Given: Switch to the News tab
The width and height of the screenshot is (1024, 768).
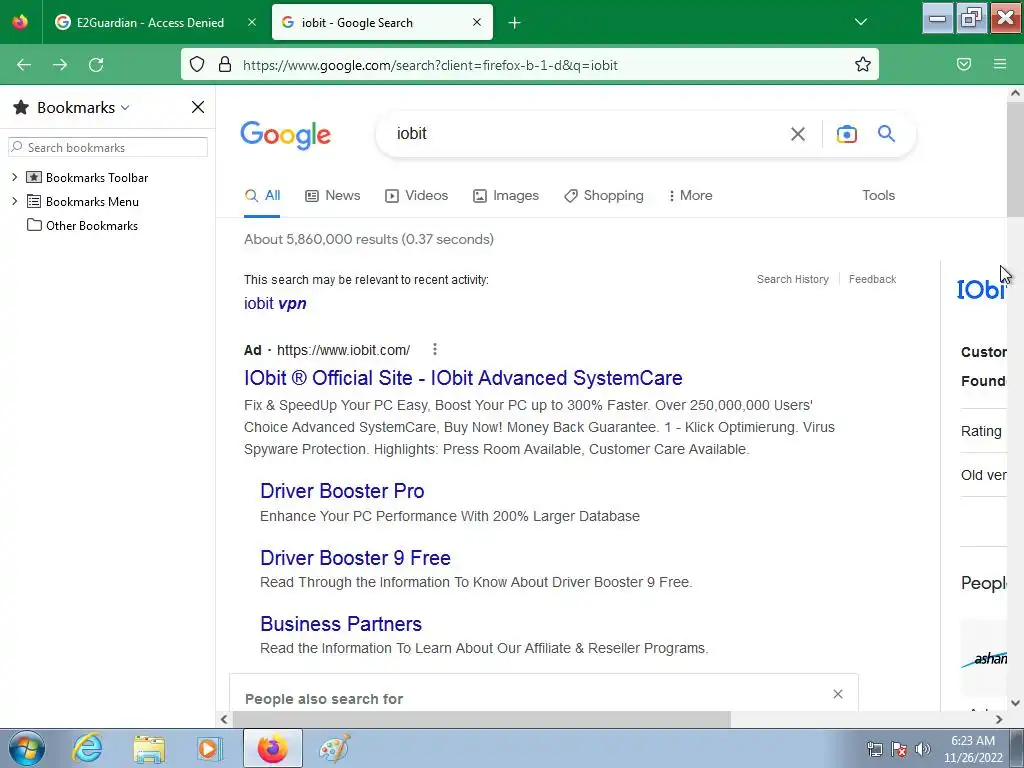Looking at the screenshot, I should (x=332, y=195).
